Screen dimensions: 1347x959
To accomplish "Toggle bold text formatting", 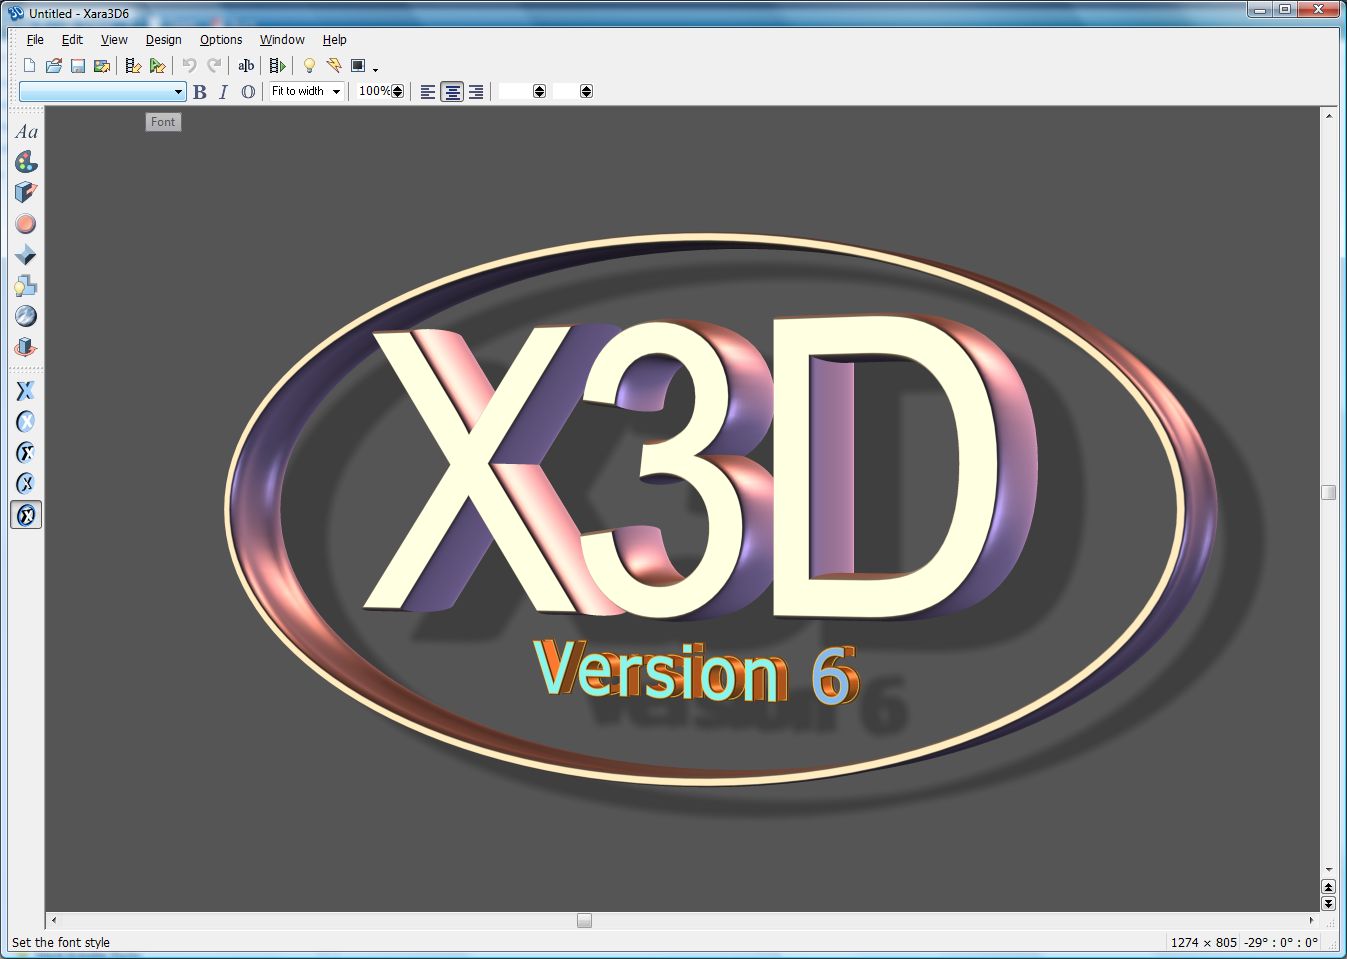I will coord(197,91).
